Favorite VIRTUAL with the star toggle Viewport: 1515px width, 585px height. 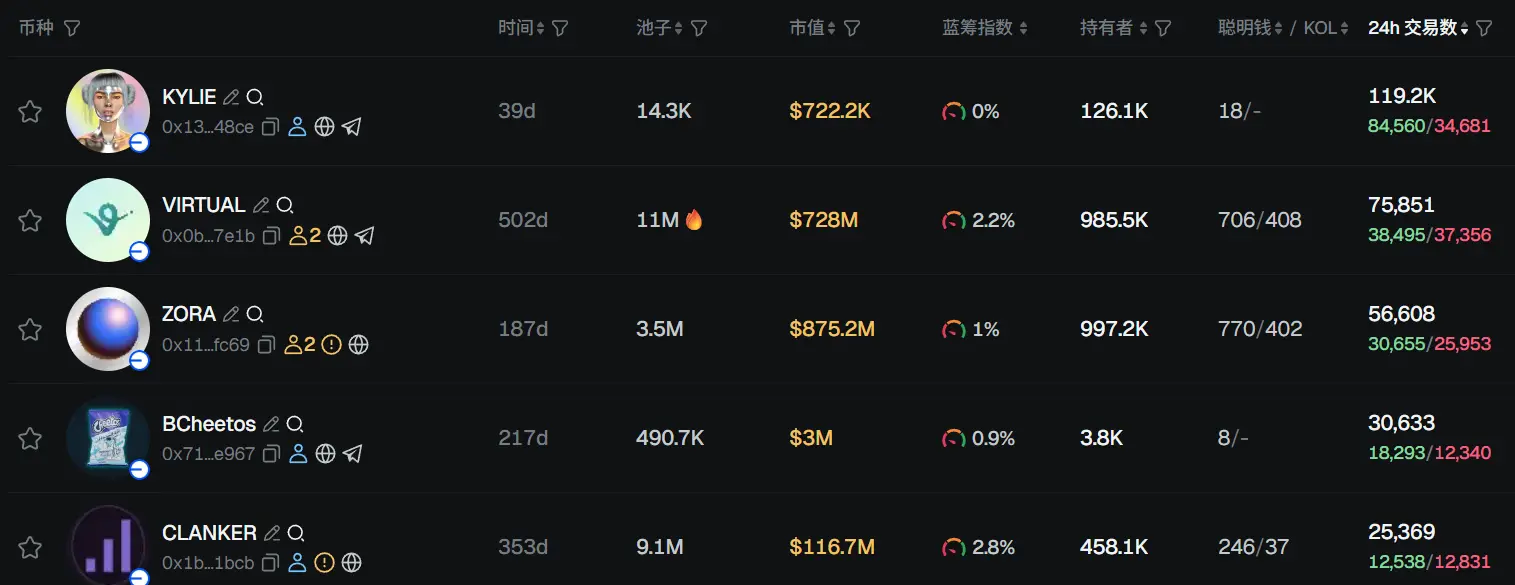point(30,220)
